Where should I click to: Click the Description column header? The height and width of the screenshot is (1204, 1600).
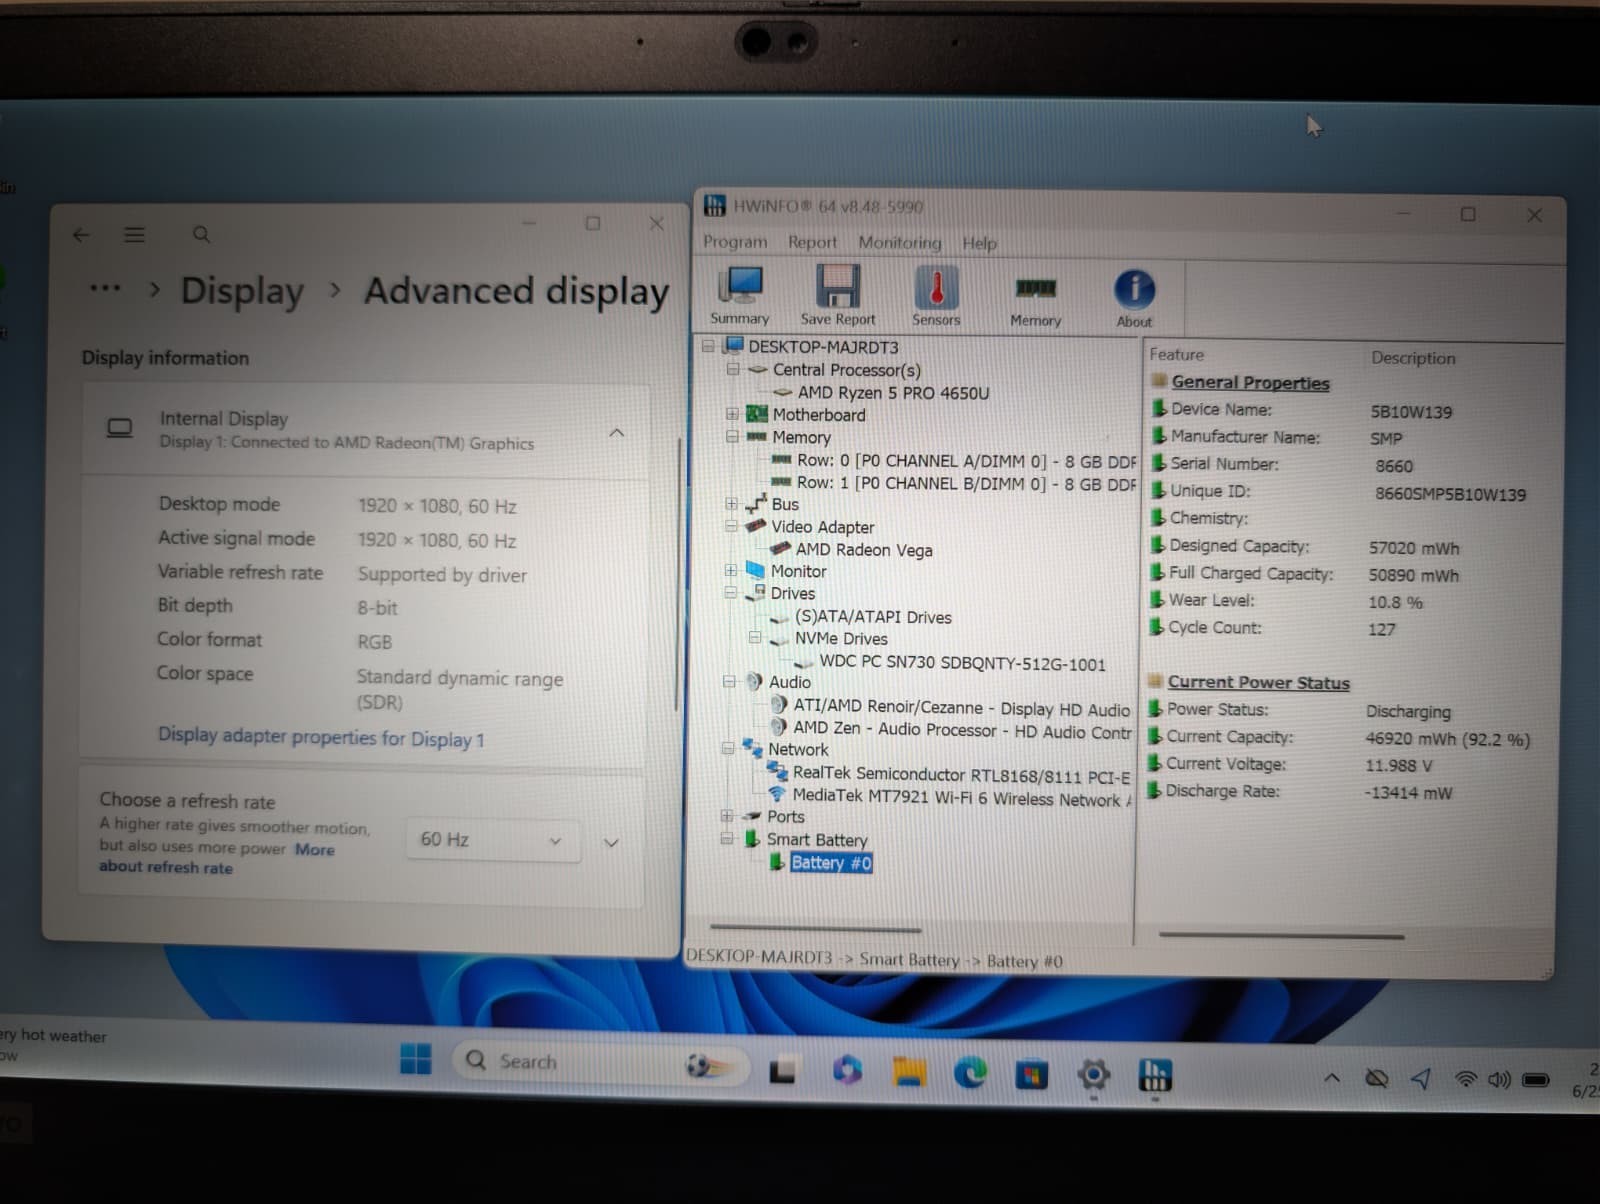(1413, 358)
